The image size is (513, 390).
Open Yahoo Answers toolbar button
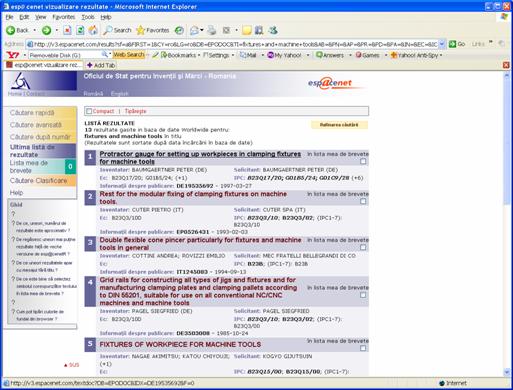pos(330,55)
